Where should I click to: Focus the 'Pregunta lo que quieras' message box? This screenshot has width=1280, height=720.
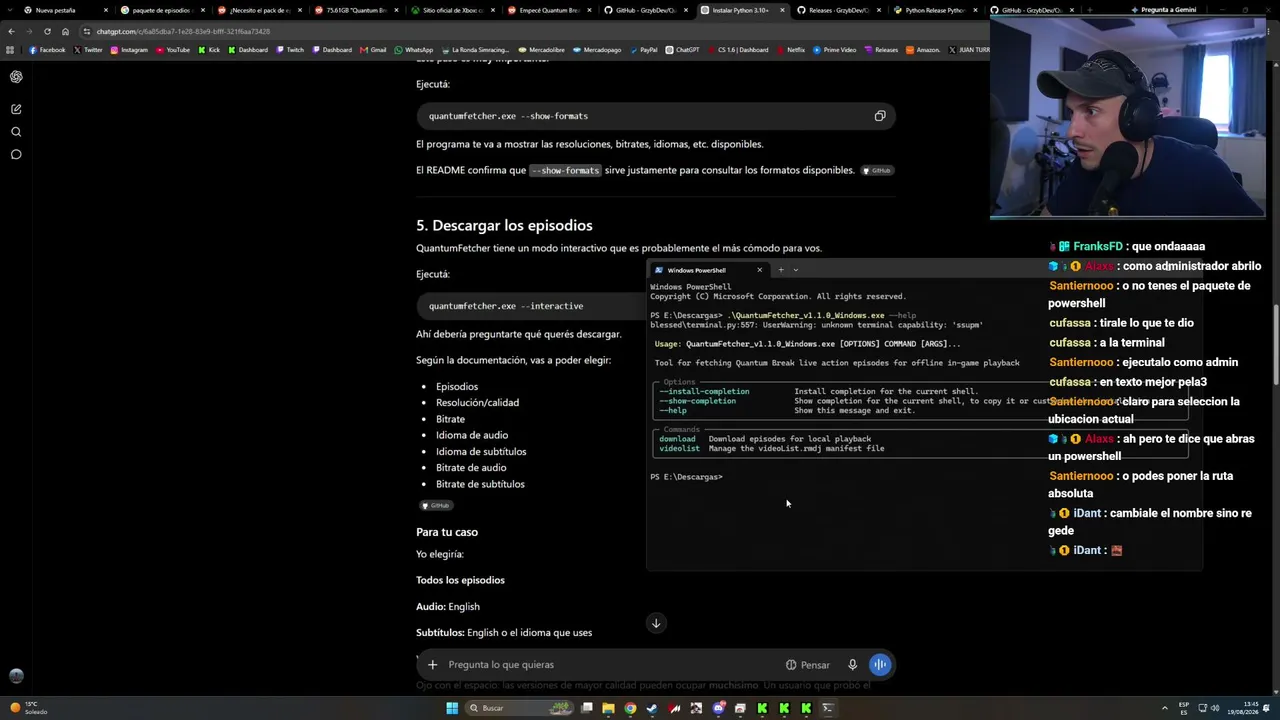click(x=610, y=665)
